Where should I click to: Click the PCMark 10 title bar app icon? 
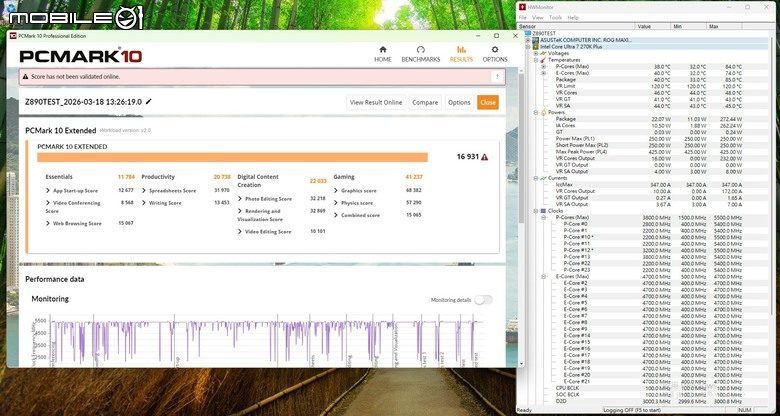coord(13,36)
